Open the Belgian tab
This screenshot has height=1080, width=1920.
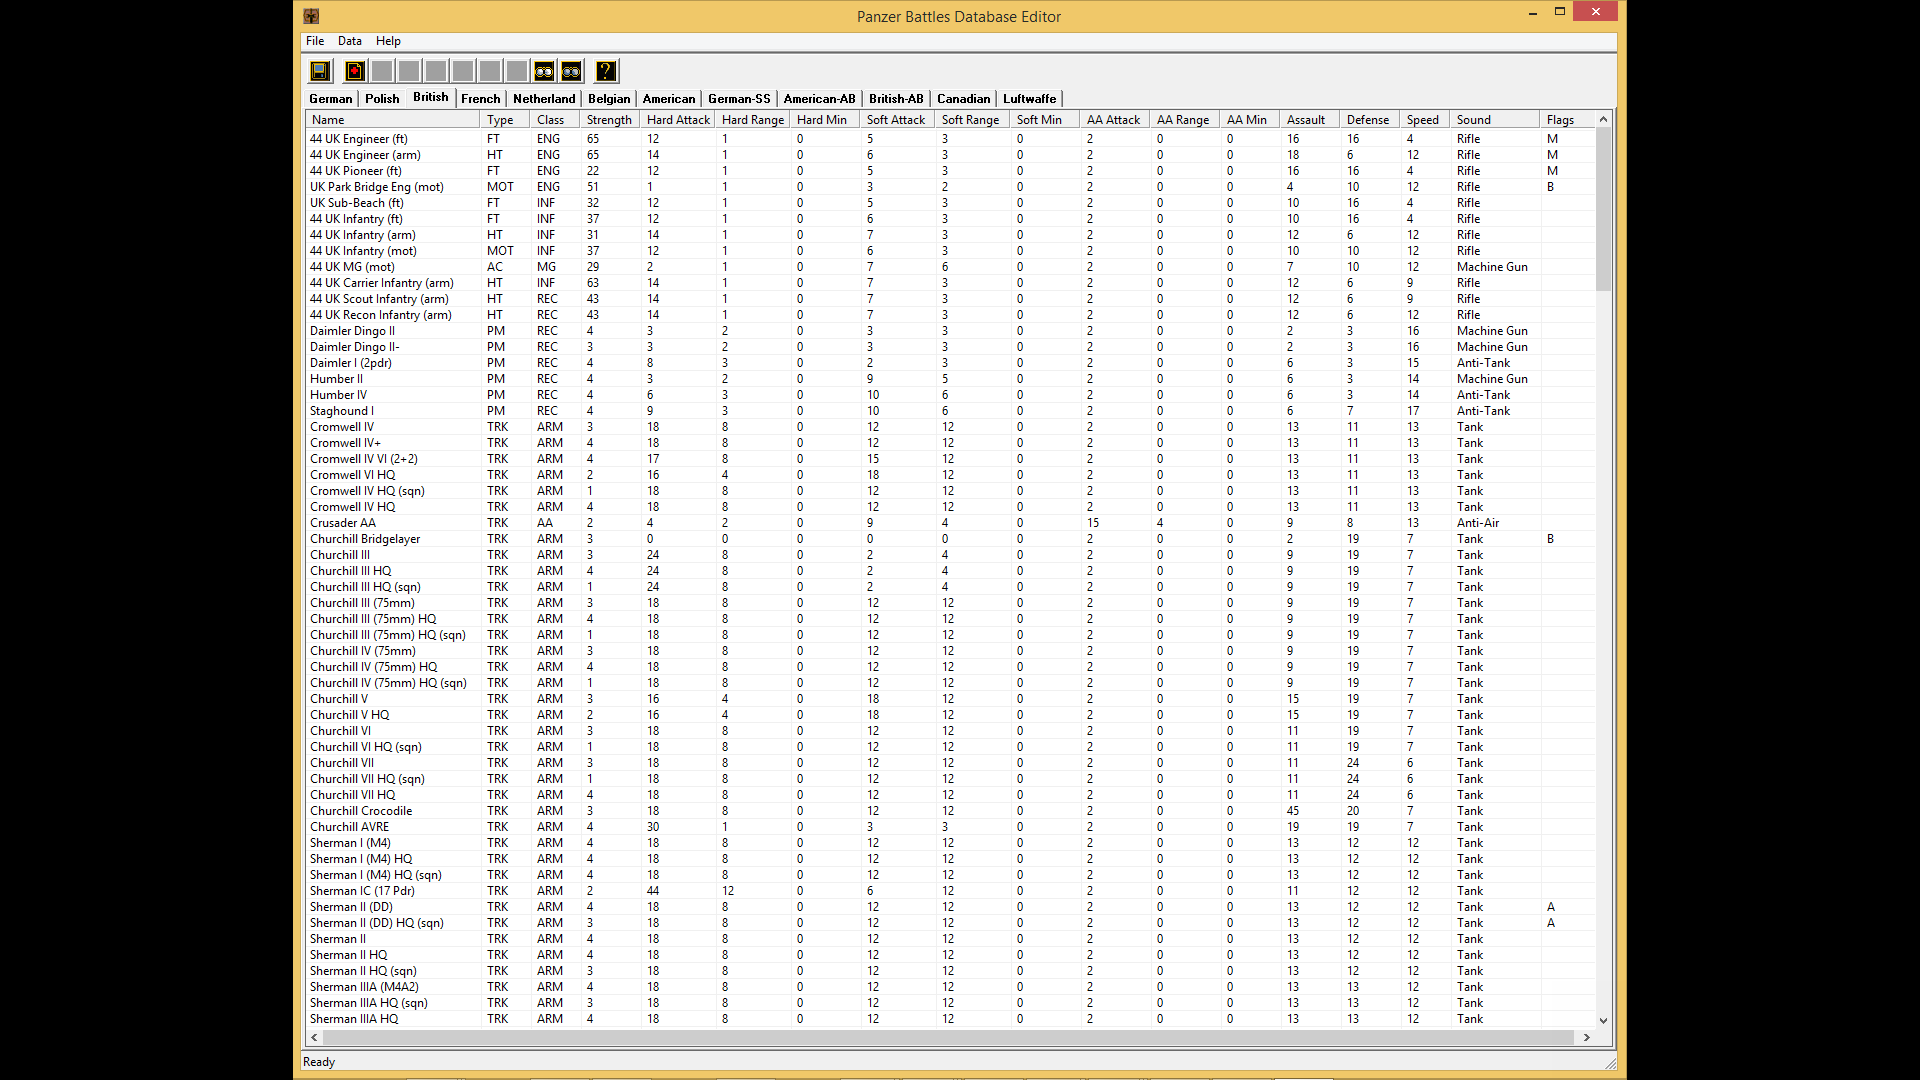[609, 99]
